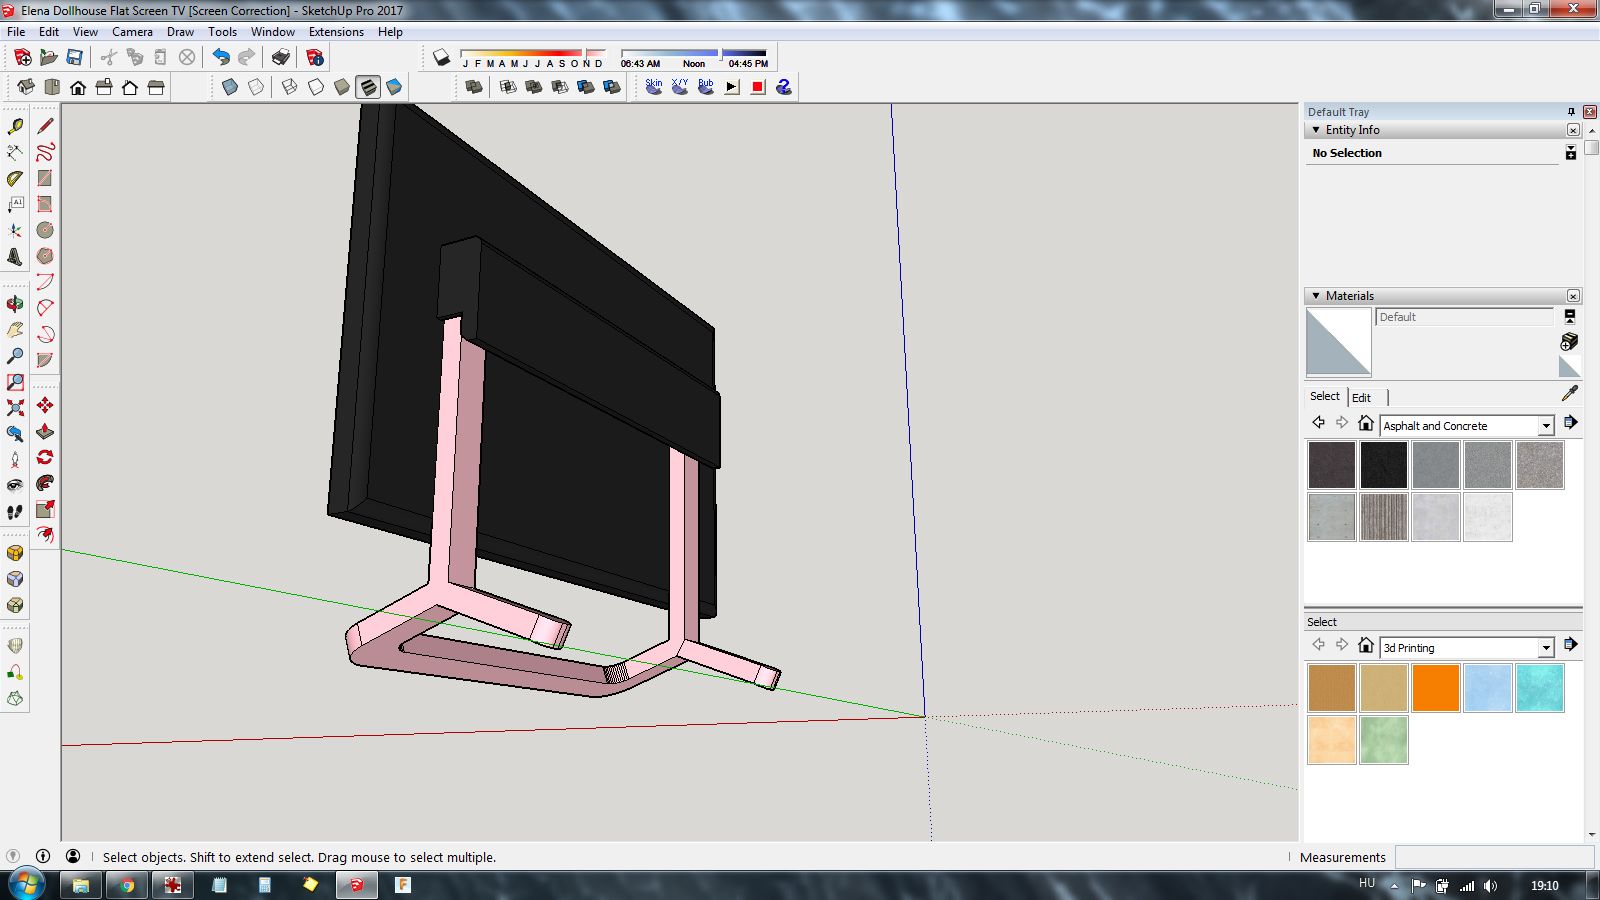Activate the Orbit tool
This screenshot has width=1600, height=900.
(15, 304)
